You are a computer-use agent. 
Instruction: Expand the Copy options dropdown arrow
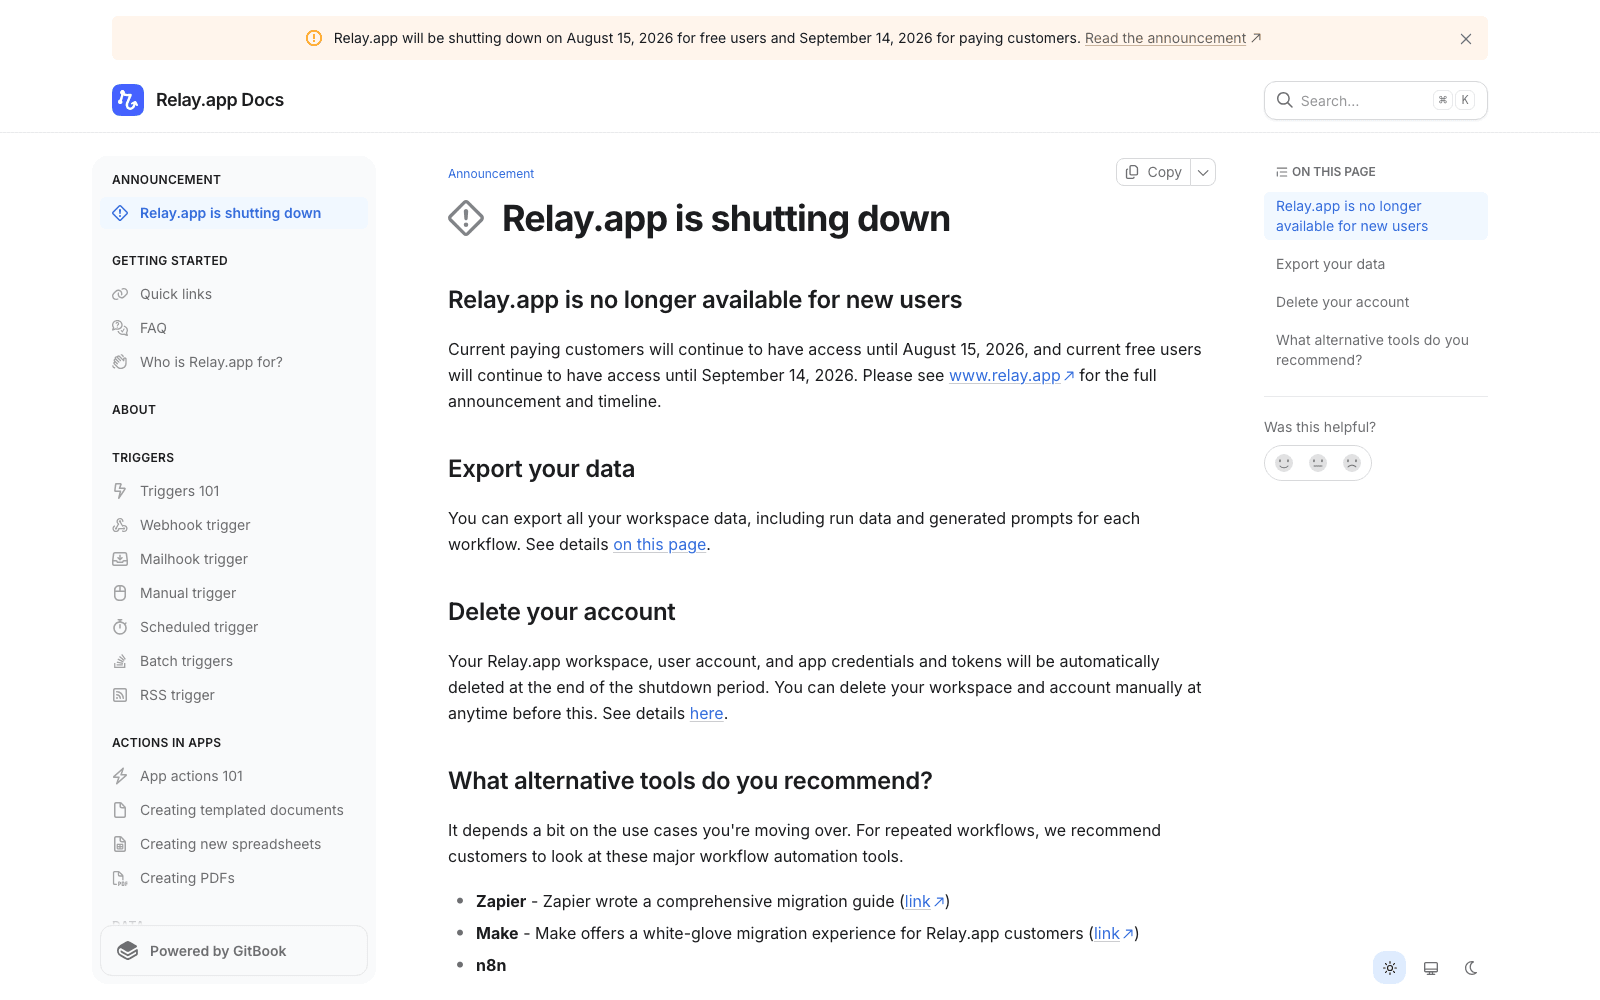(1203, 172)
